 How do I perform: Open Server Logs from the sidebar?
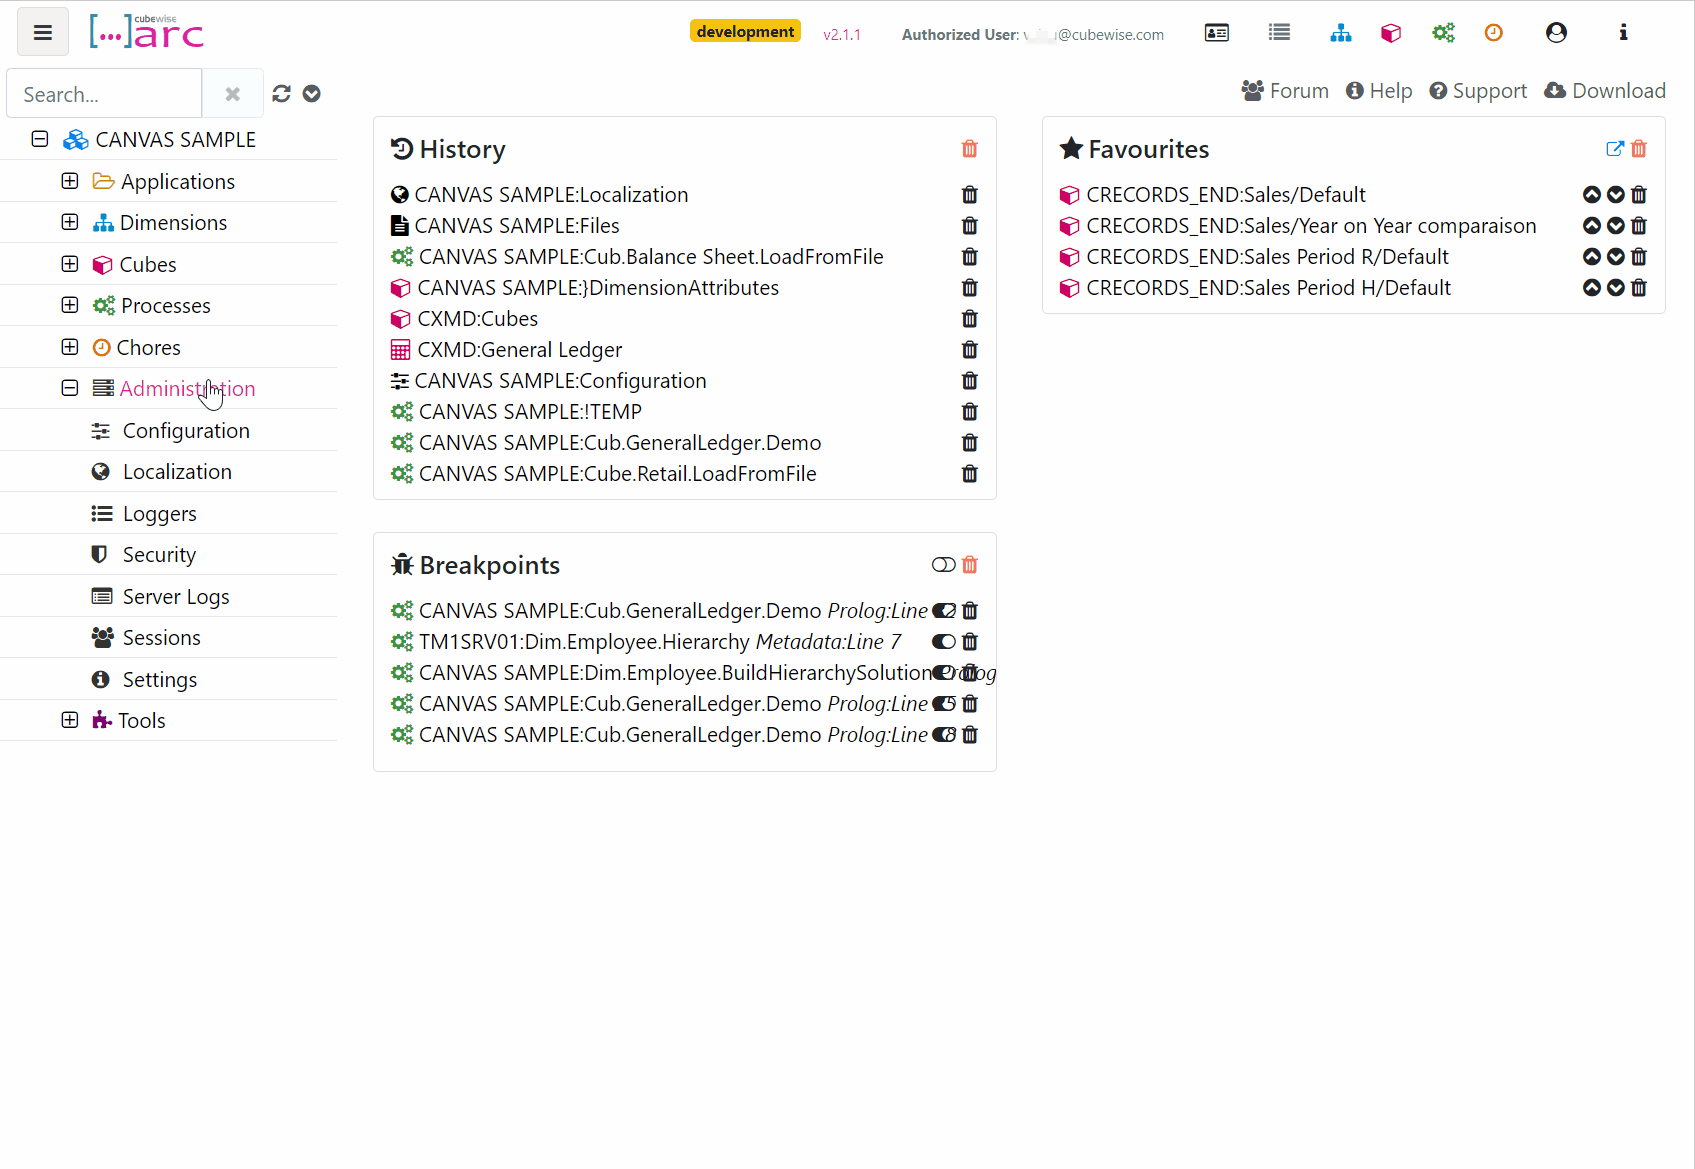175,596
